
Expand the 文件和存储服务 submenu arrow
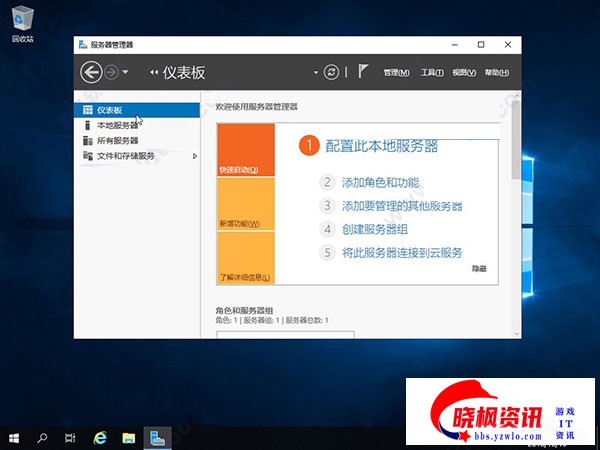point(194,156)
